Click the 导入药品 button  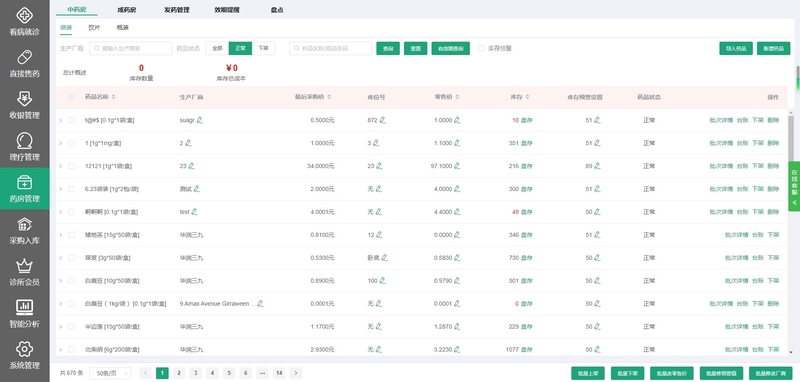736,48
